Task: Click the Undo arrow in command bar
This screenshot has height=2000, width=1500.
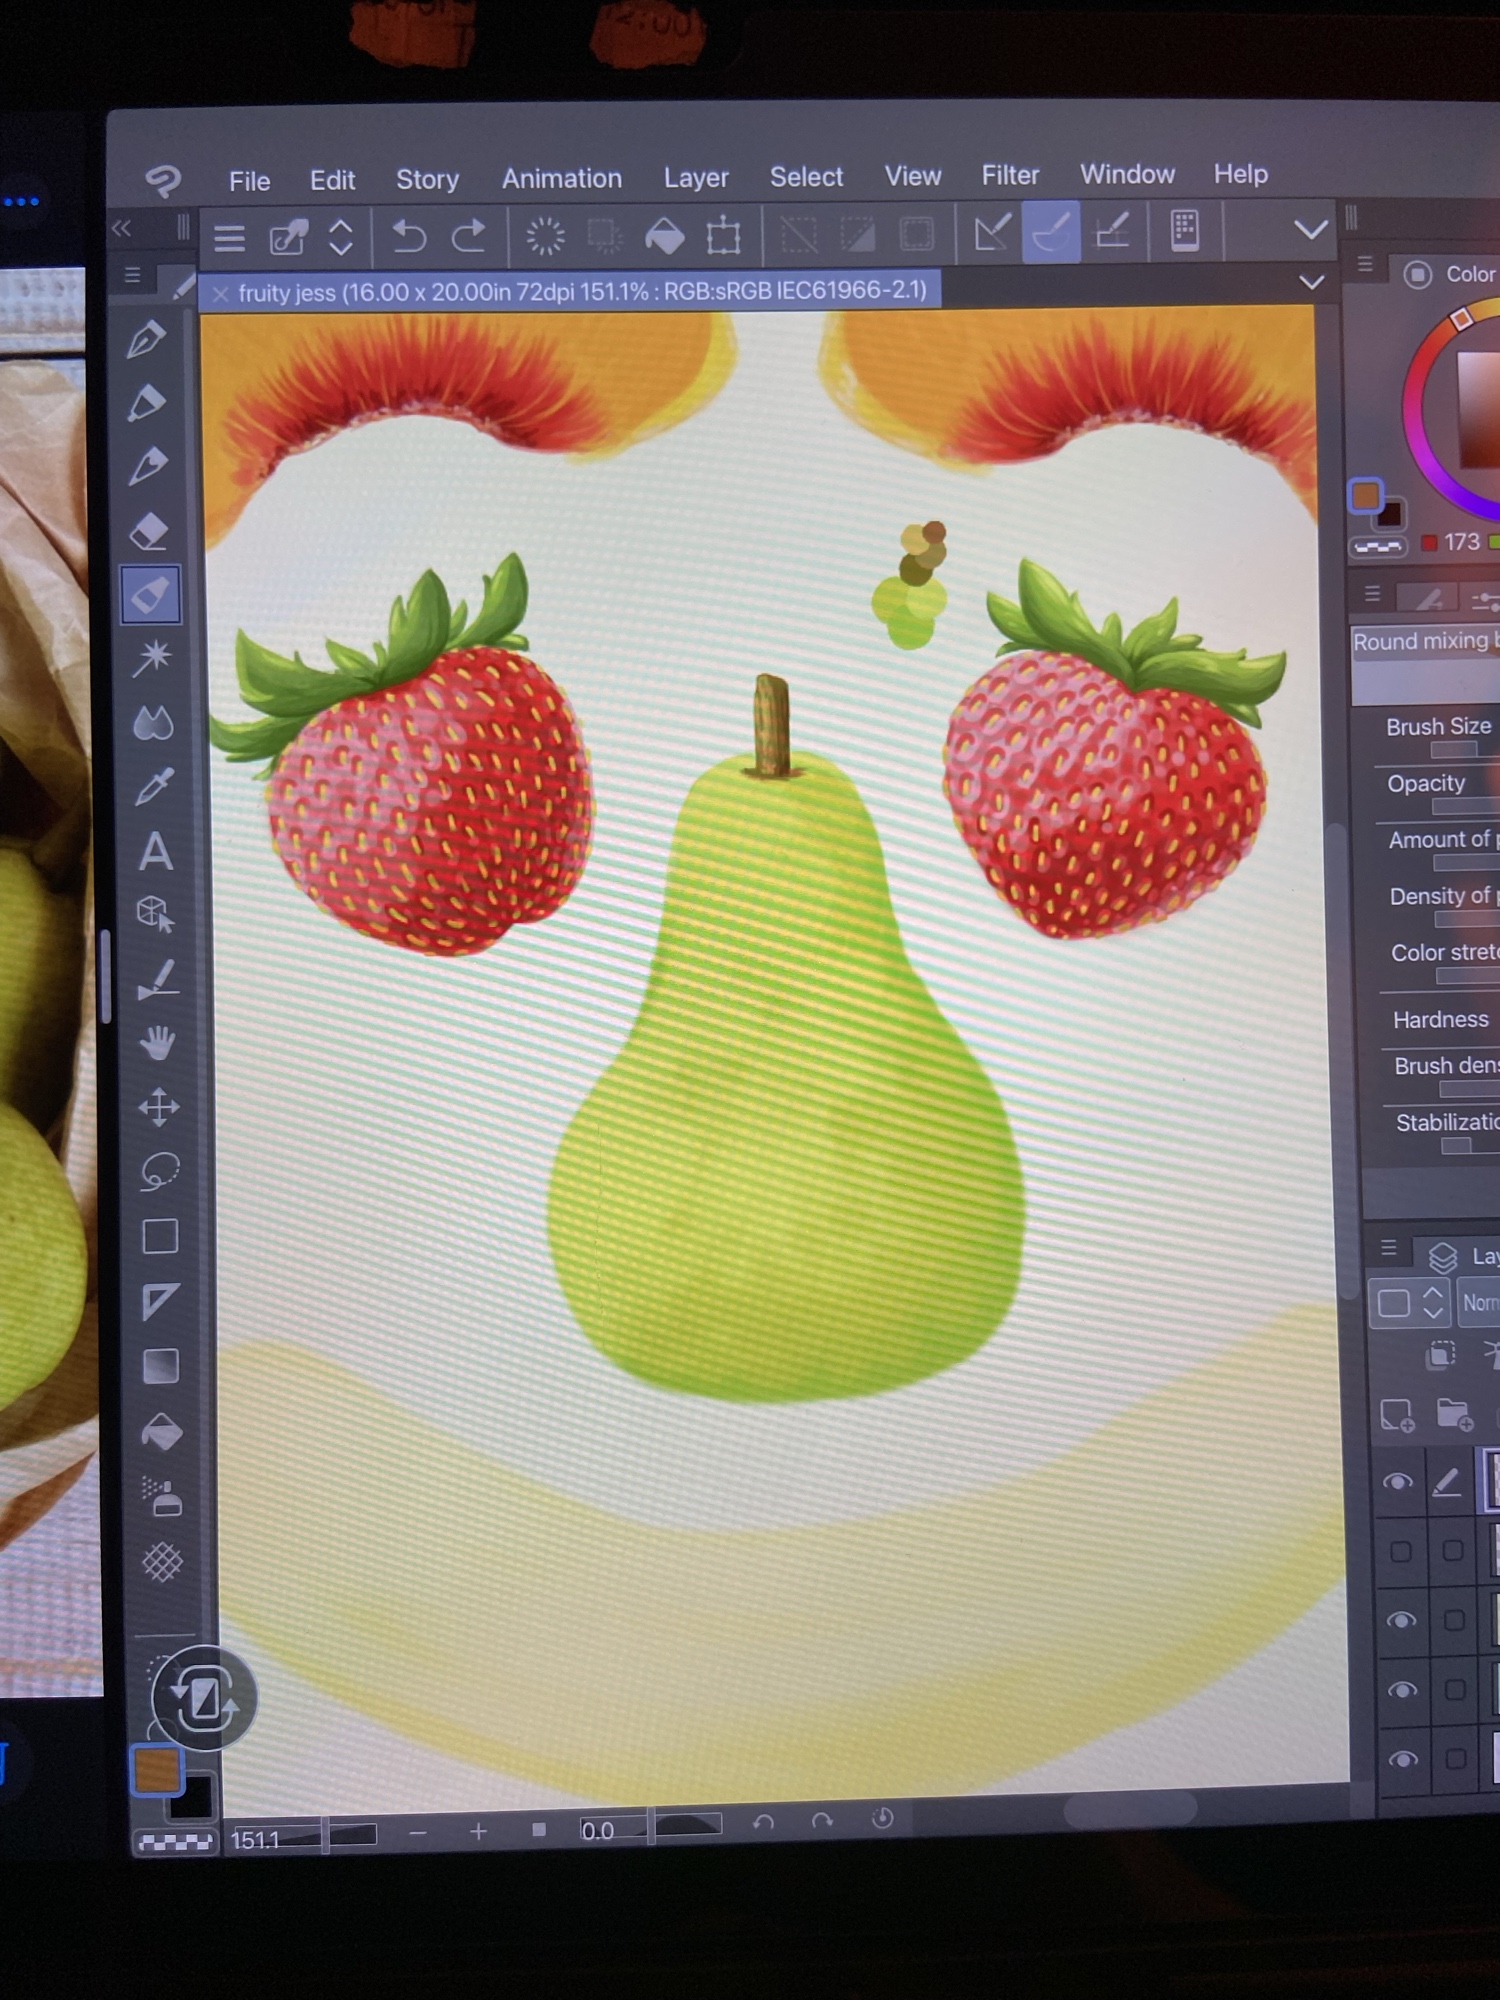Action: [x=409, y=237]
